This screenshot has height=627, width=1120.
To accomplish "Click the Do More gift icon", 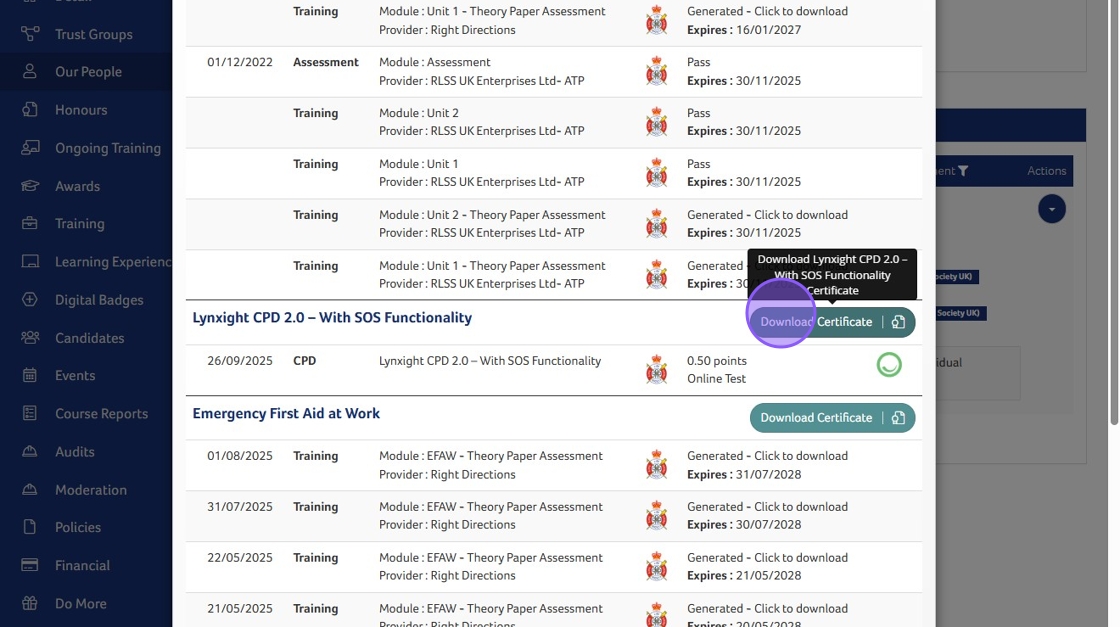I will [x=30, y=603].
